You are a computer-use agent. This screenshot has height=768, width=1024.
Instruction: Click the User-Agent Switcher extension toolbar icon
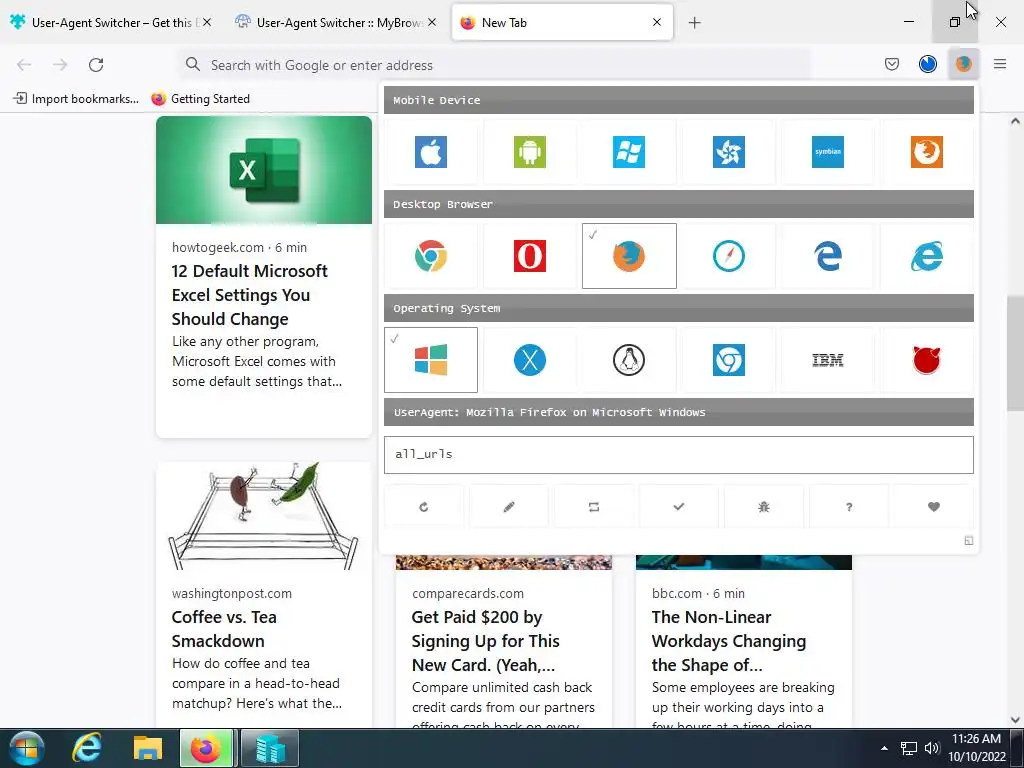click(x=963, y=64)
